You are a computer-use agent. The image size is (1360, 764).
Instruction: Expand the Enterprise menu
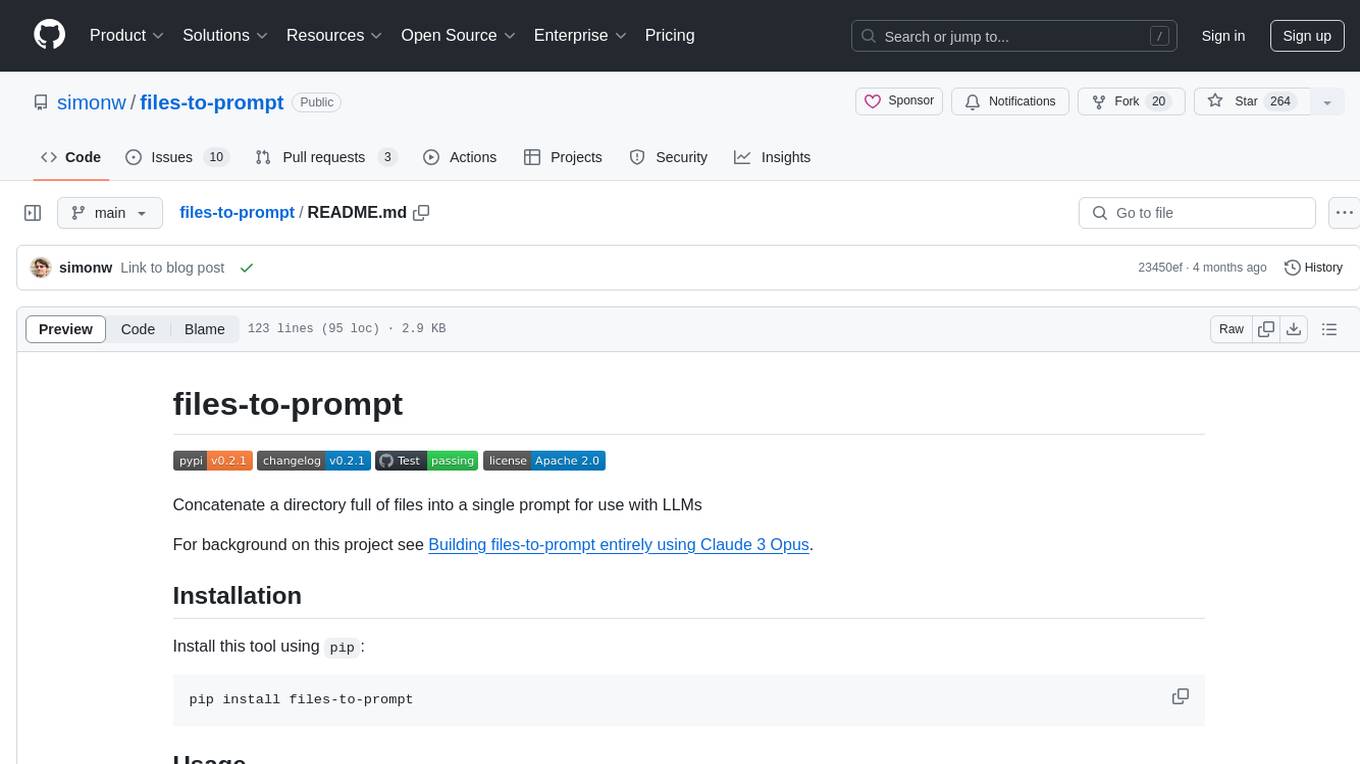click(580, 35)
